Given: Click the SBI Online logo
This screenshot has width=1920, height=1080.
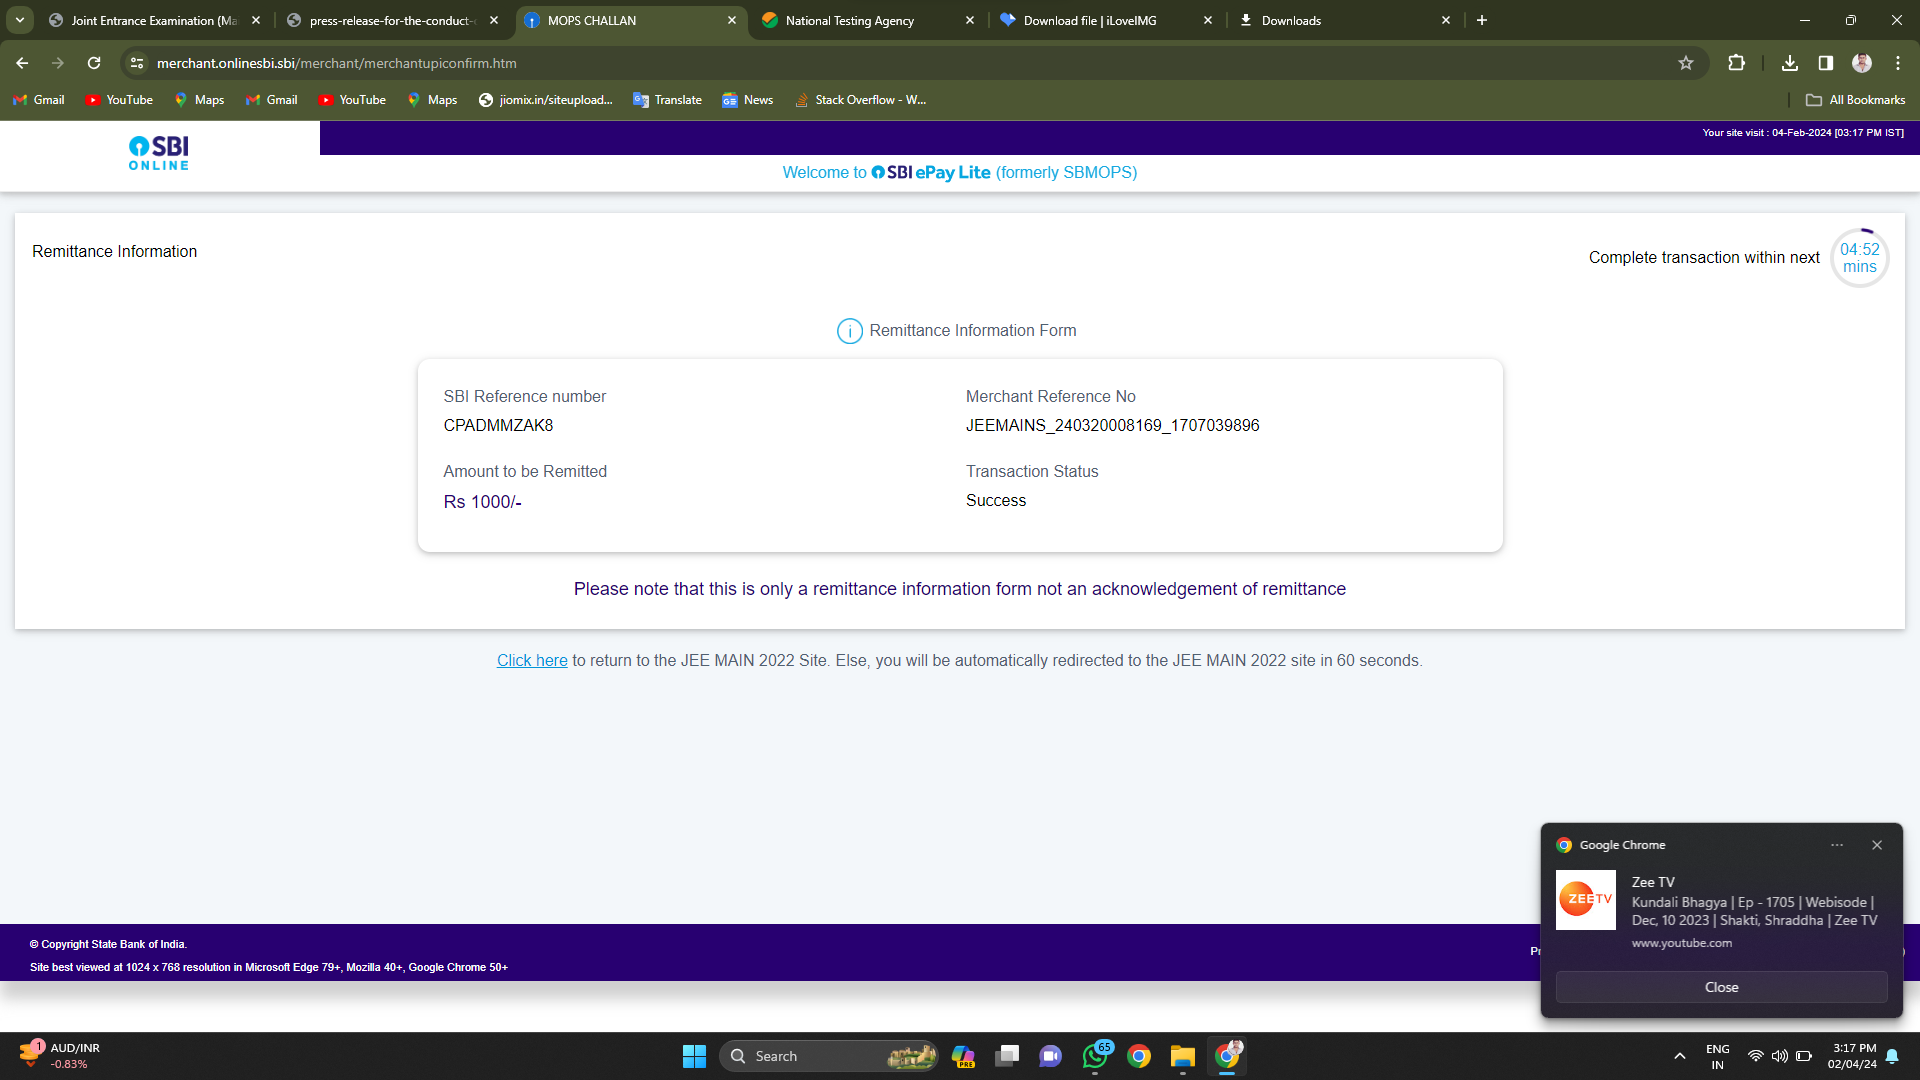Looking at the screenshot, I should click(x=159, y=153).
